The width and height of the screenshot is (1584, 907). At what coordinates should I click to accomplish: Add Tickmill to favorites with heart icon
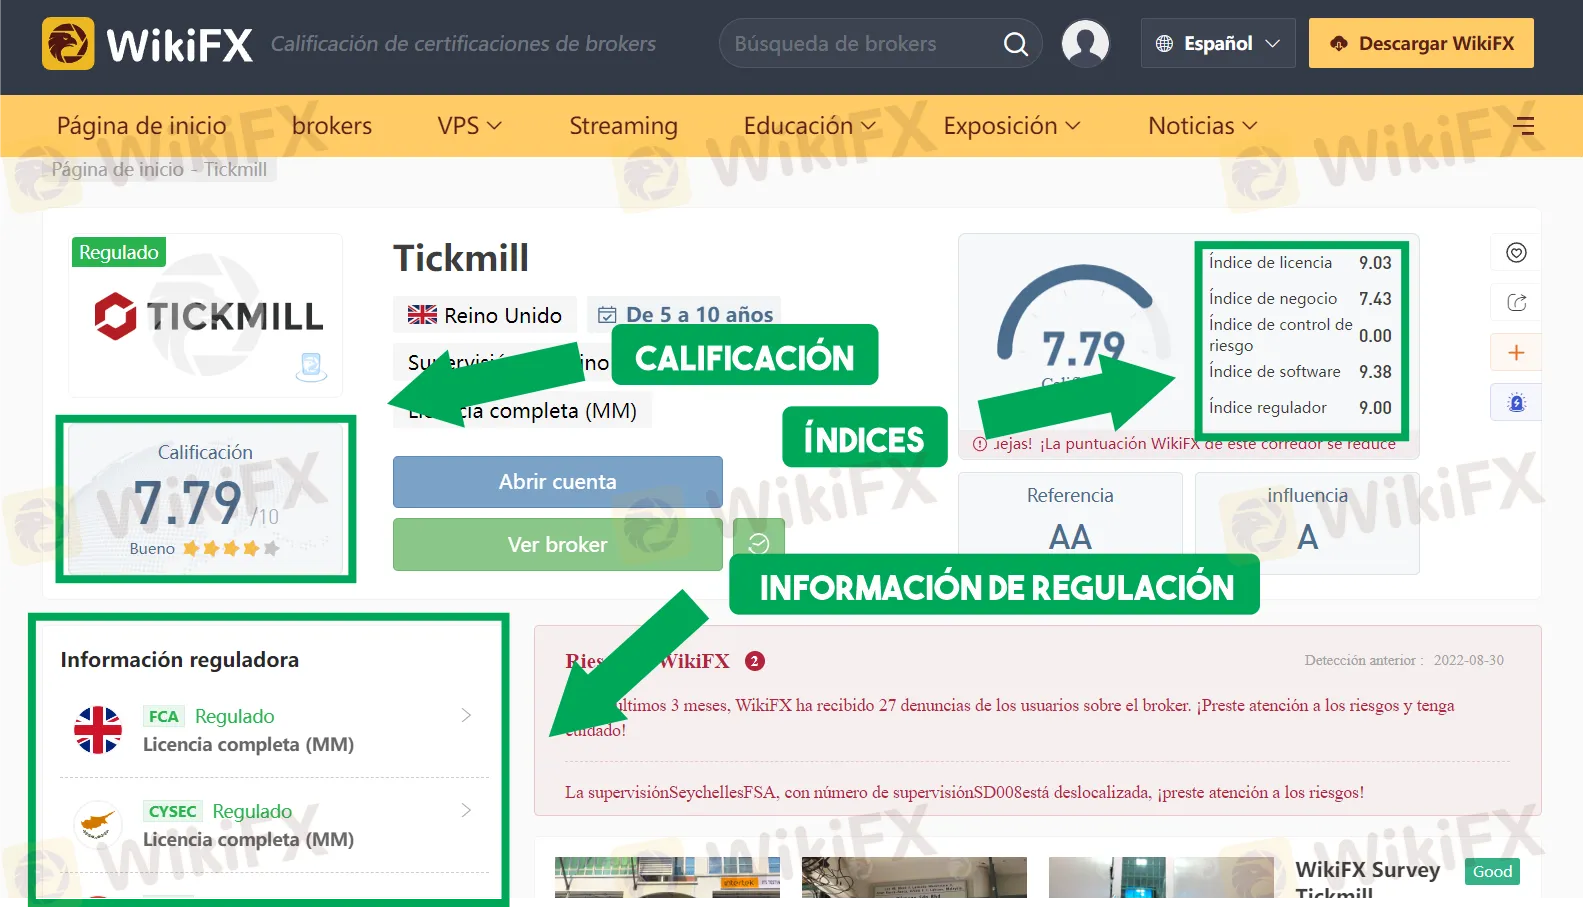click(x=1516, y=253)
